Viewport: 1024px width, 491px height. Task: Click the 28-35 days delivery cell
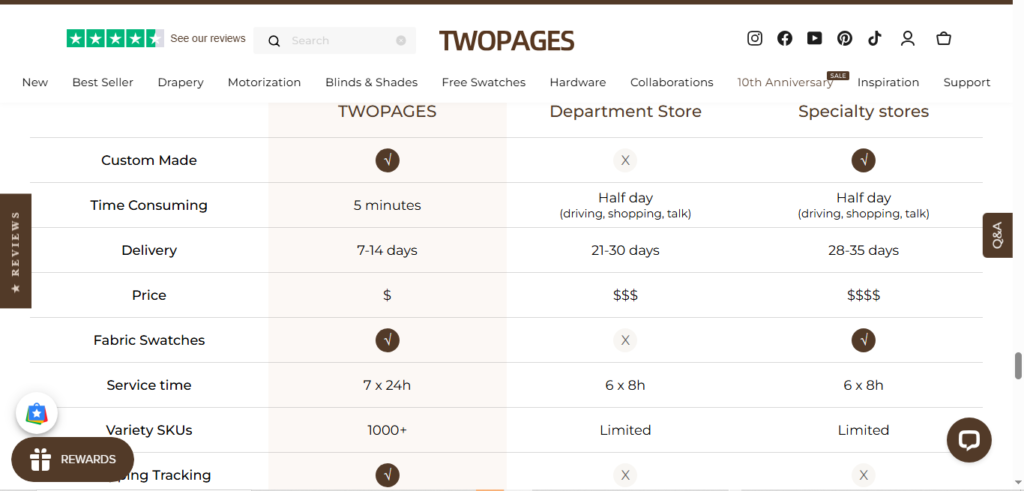[863, 250]
